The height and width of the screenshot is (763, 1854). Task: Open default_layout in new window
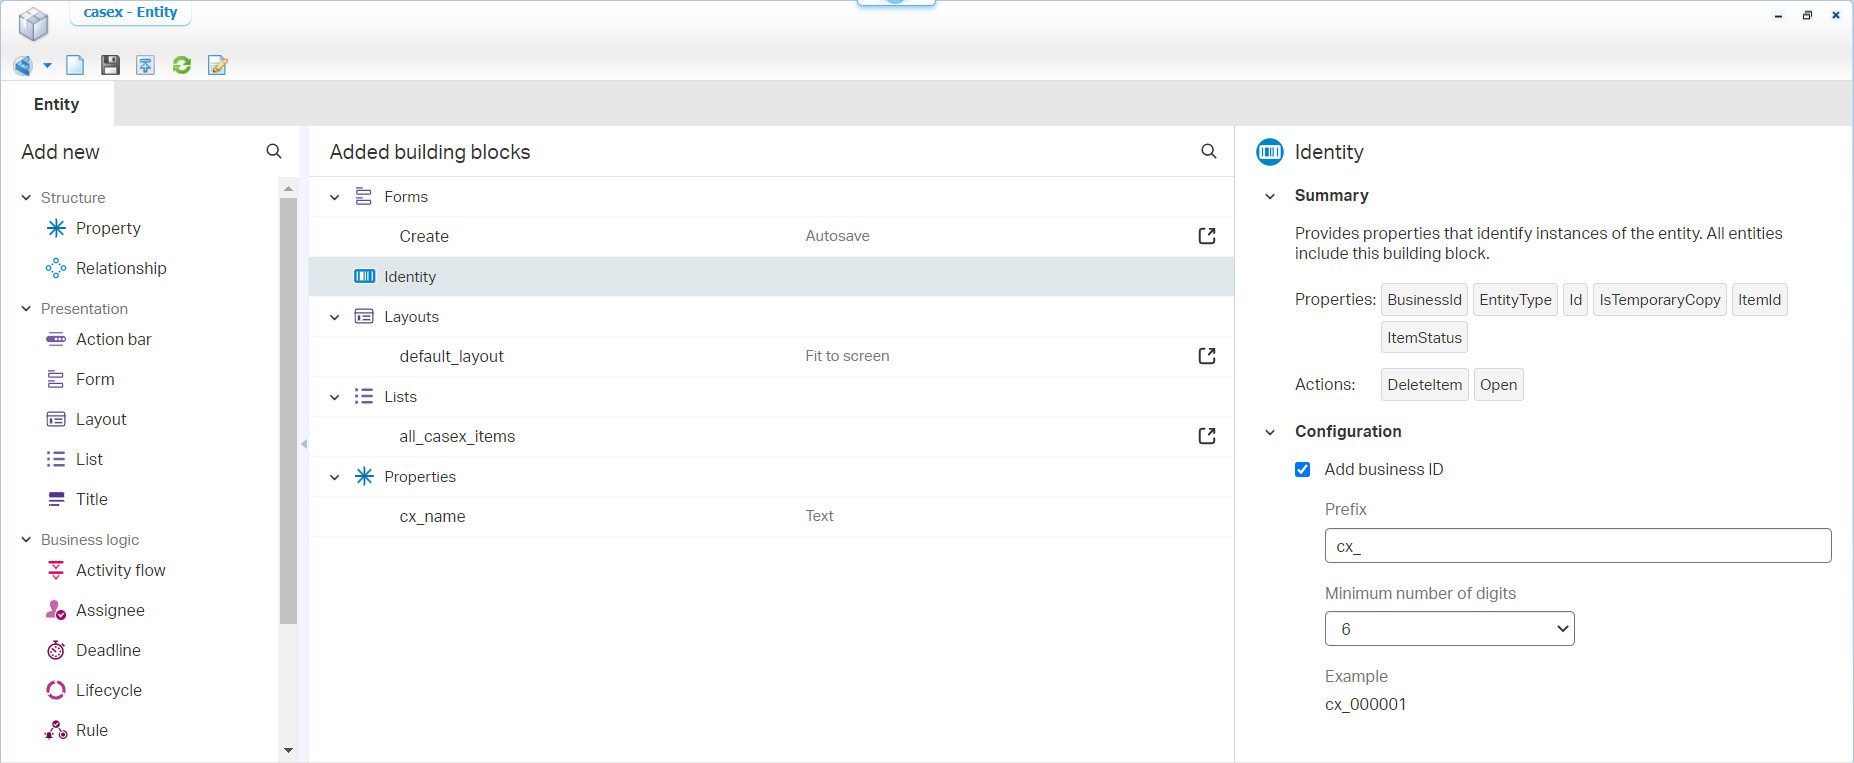click(x=1207, y=356)
